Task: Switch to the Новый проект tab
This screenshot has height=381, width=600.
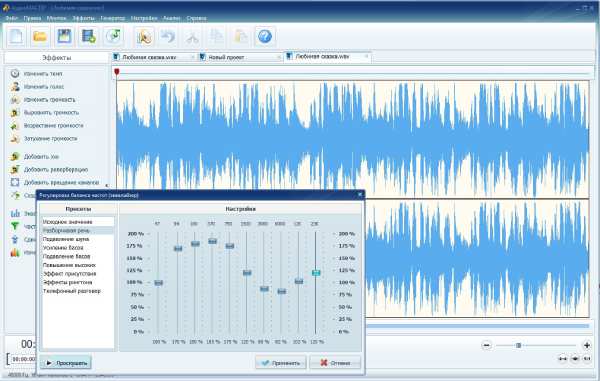Action: (240, 57)
